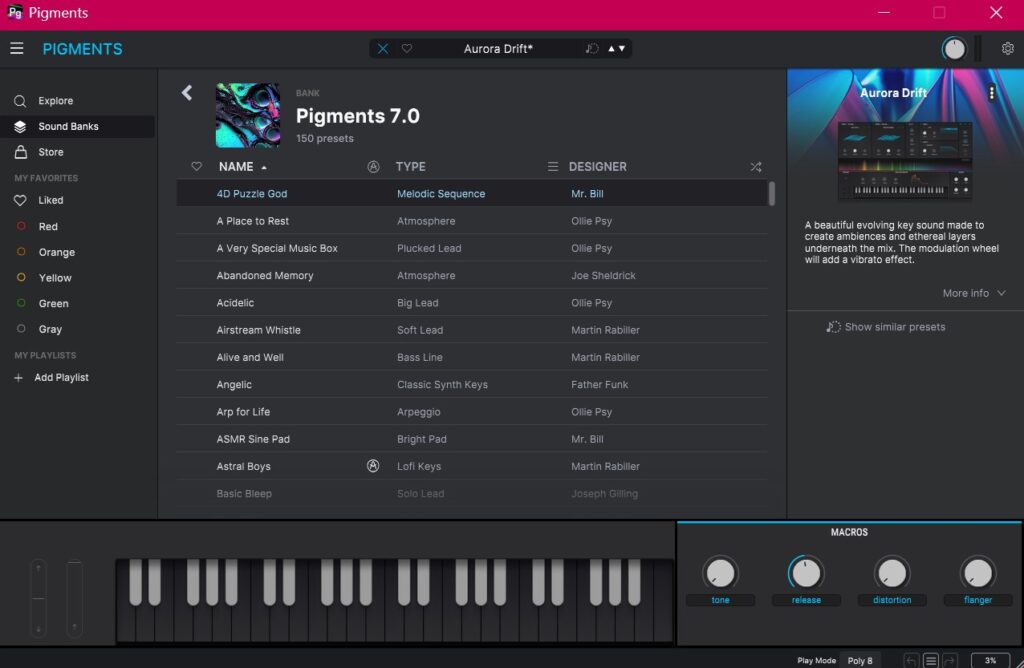Image resolution: width=1024 pixels, height=668 pixels.
Task: Expand the More info section
Action: tap(974, 293)
